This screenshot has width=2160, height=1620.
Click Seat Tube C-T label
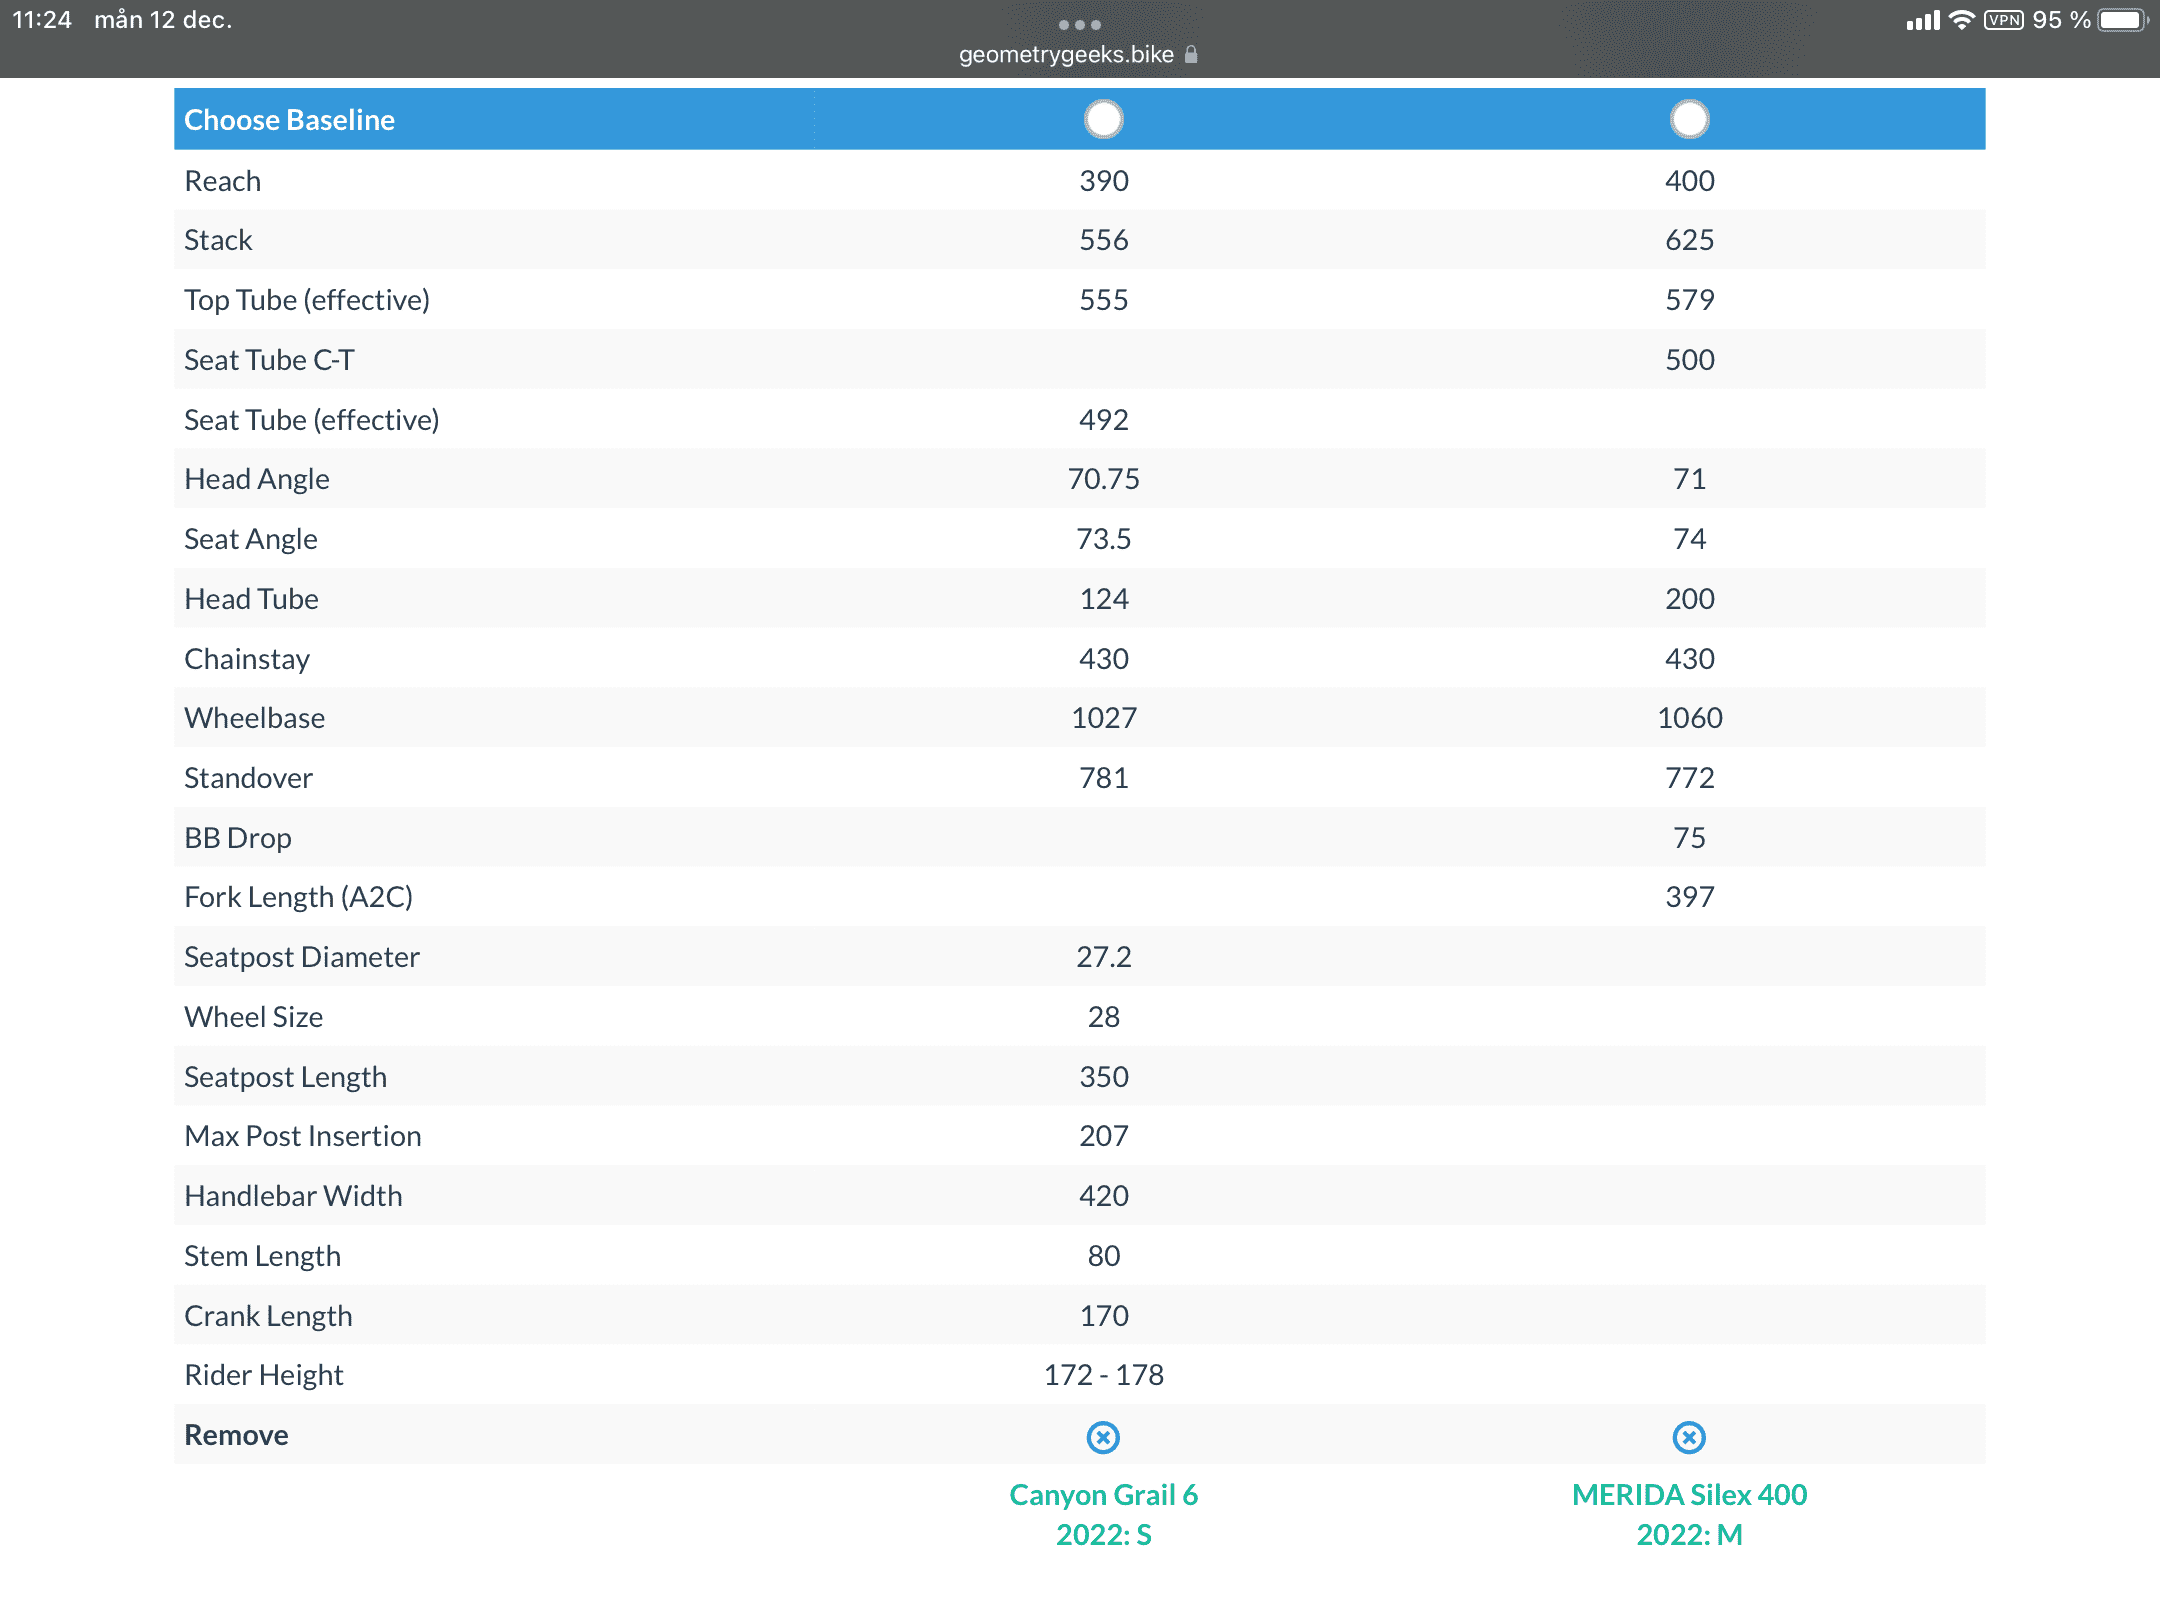(269, 360)
